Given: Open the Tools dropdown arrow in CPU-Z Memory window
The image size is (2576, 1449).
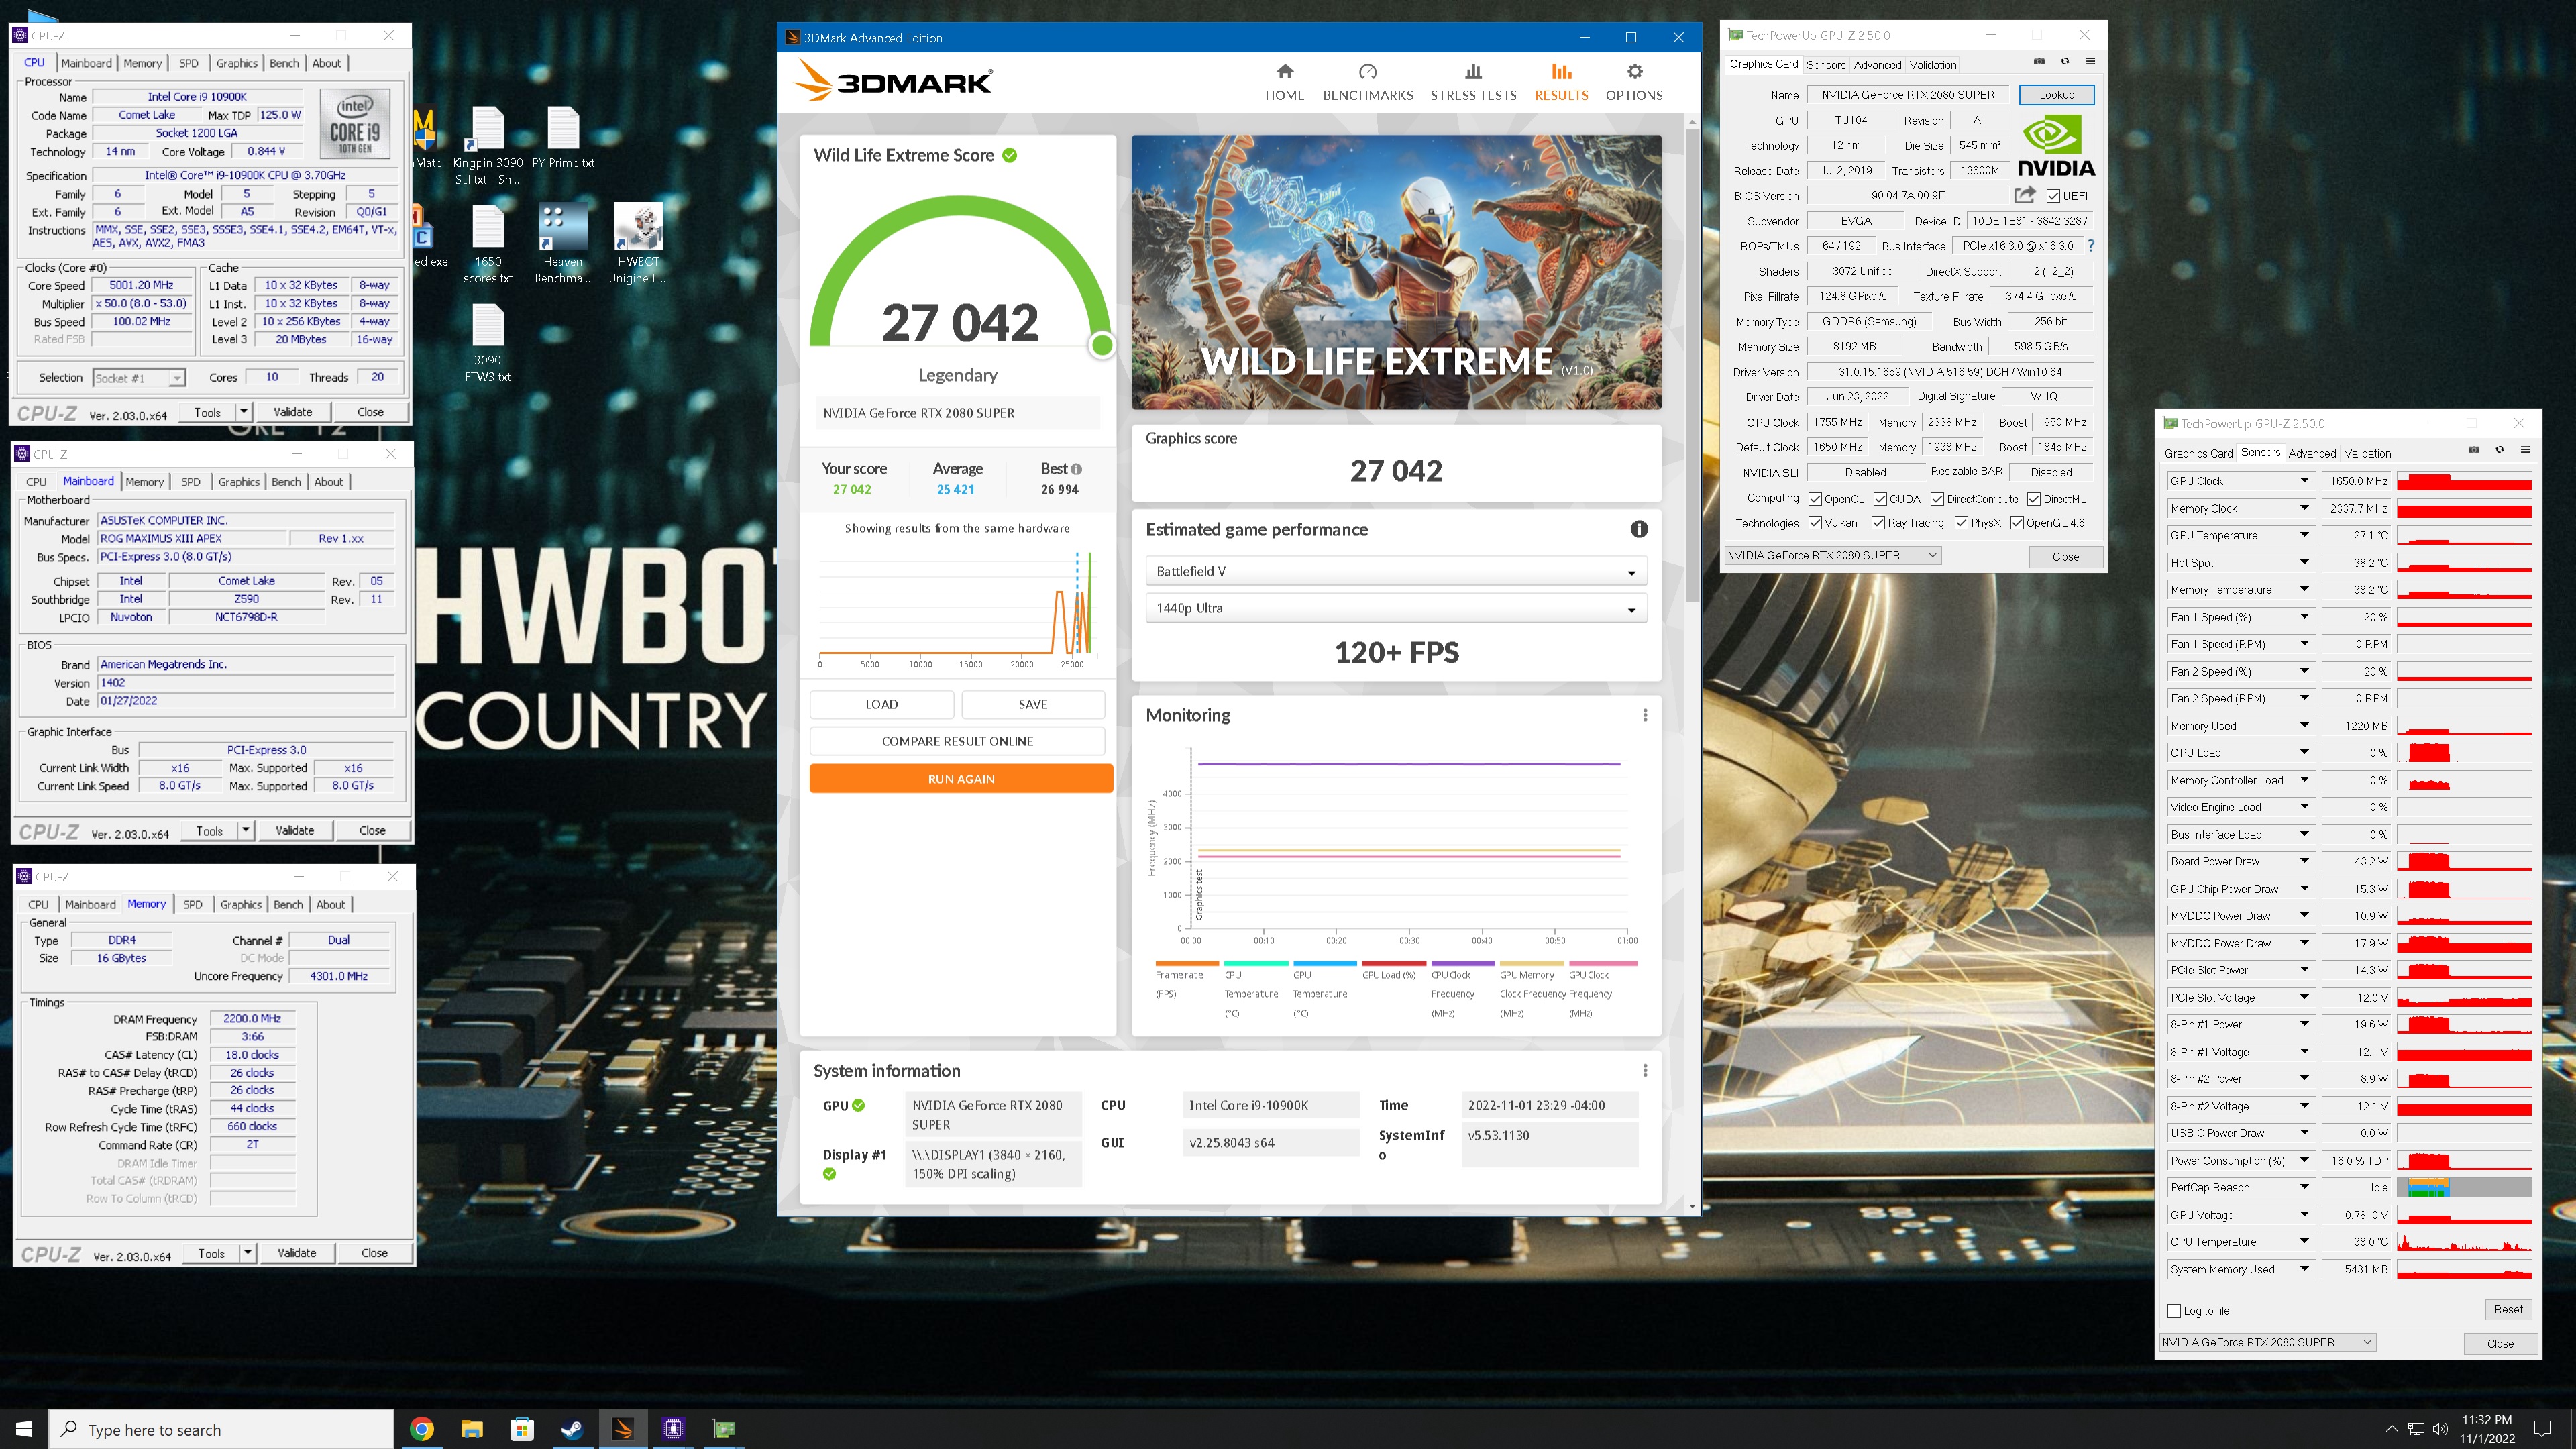Looking at the screenshot, I should [247, 1253].
